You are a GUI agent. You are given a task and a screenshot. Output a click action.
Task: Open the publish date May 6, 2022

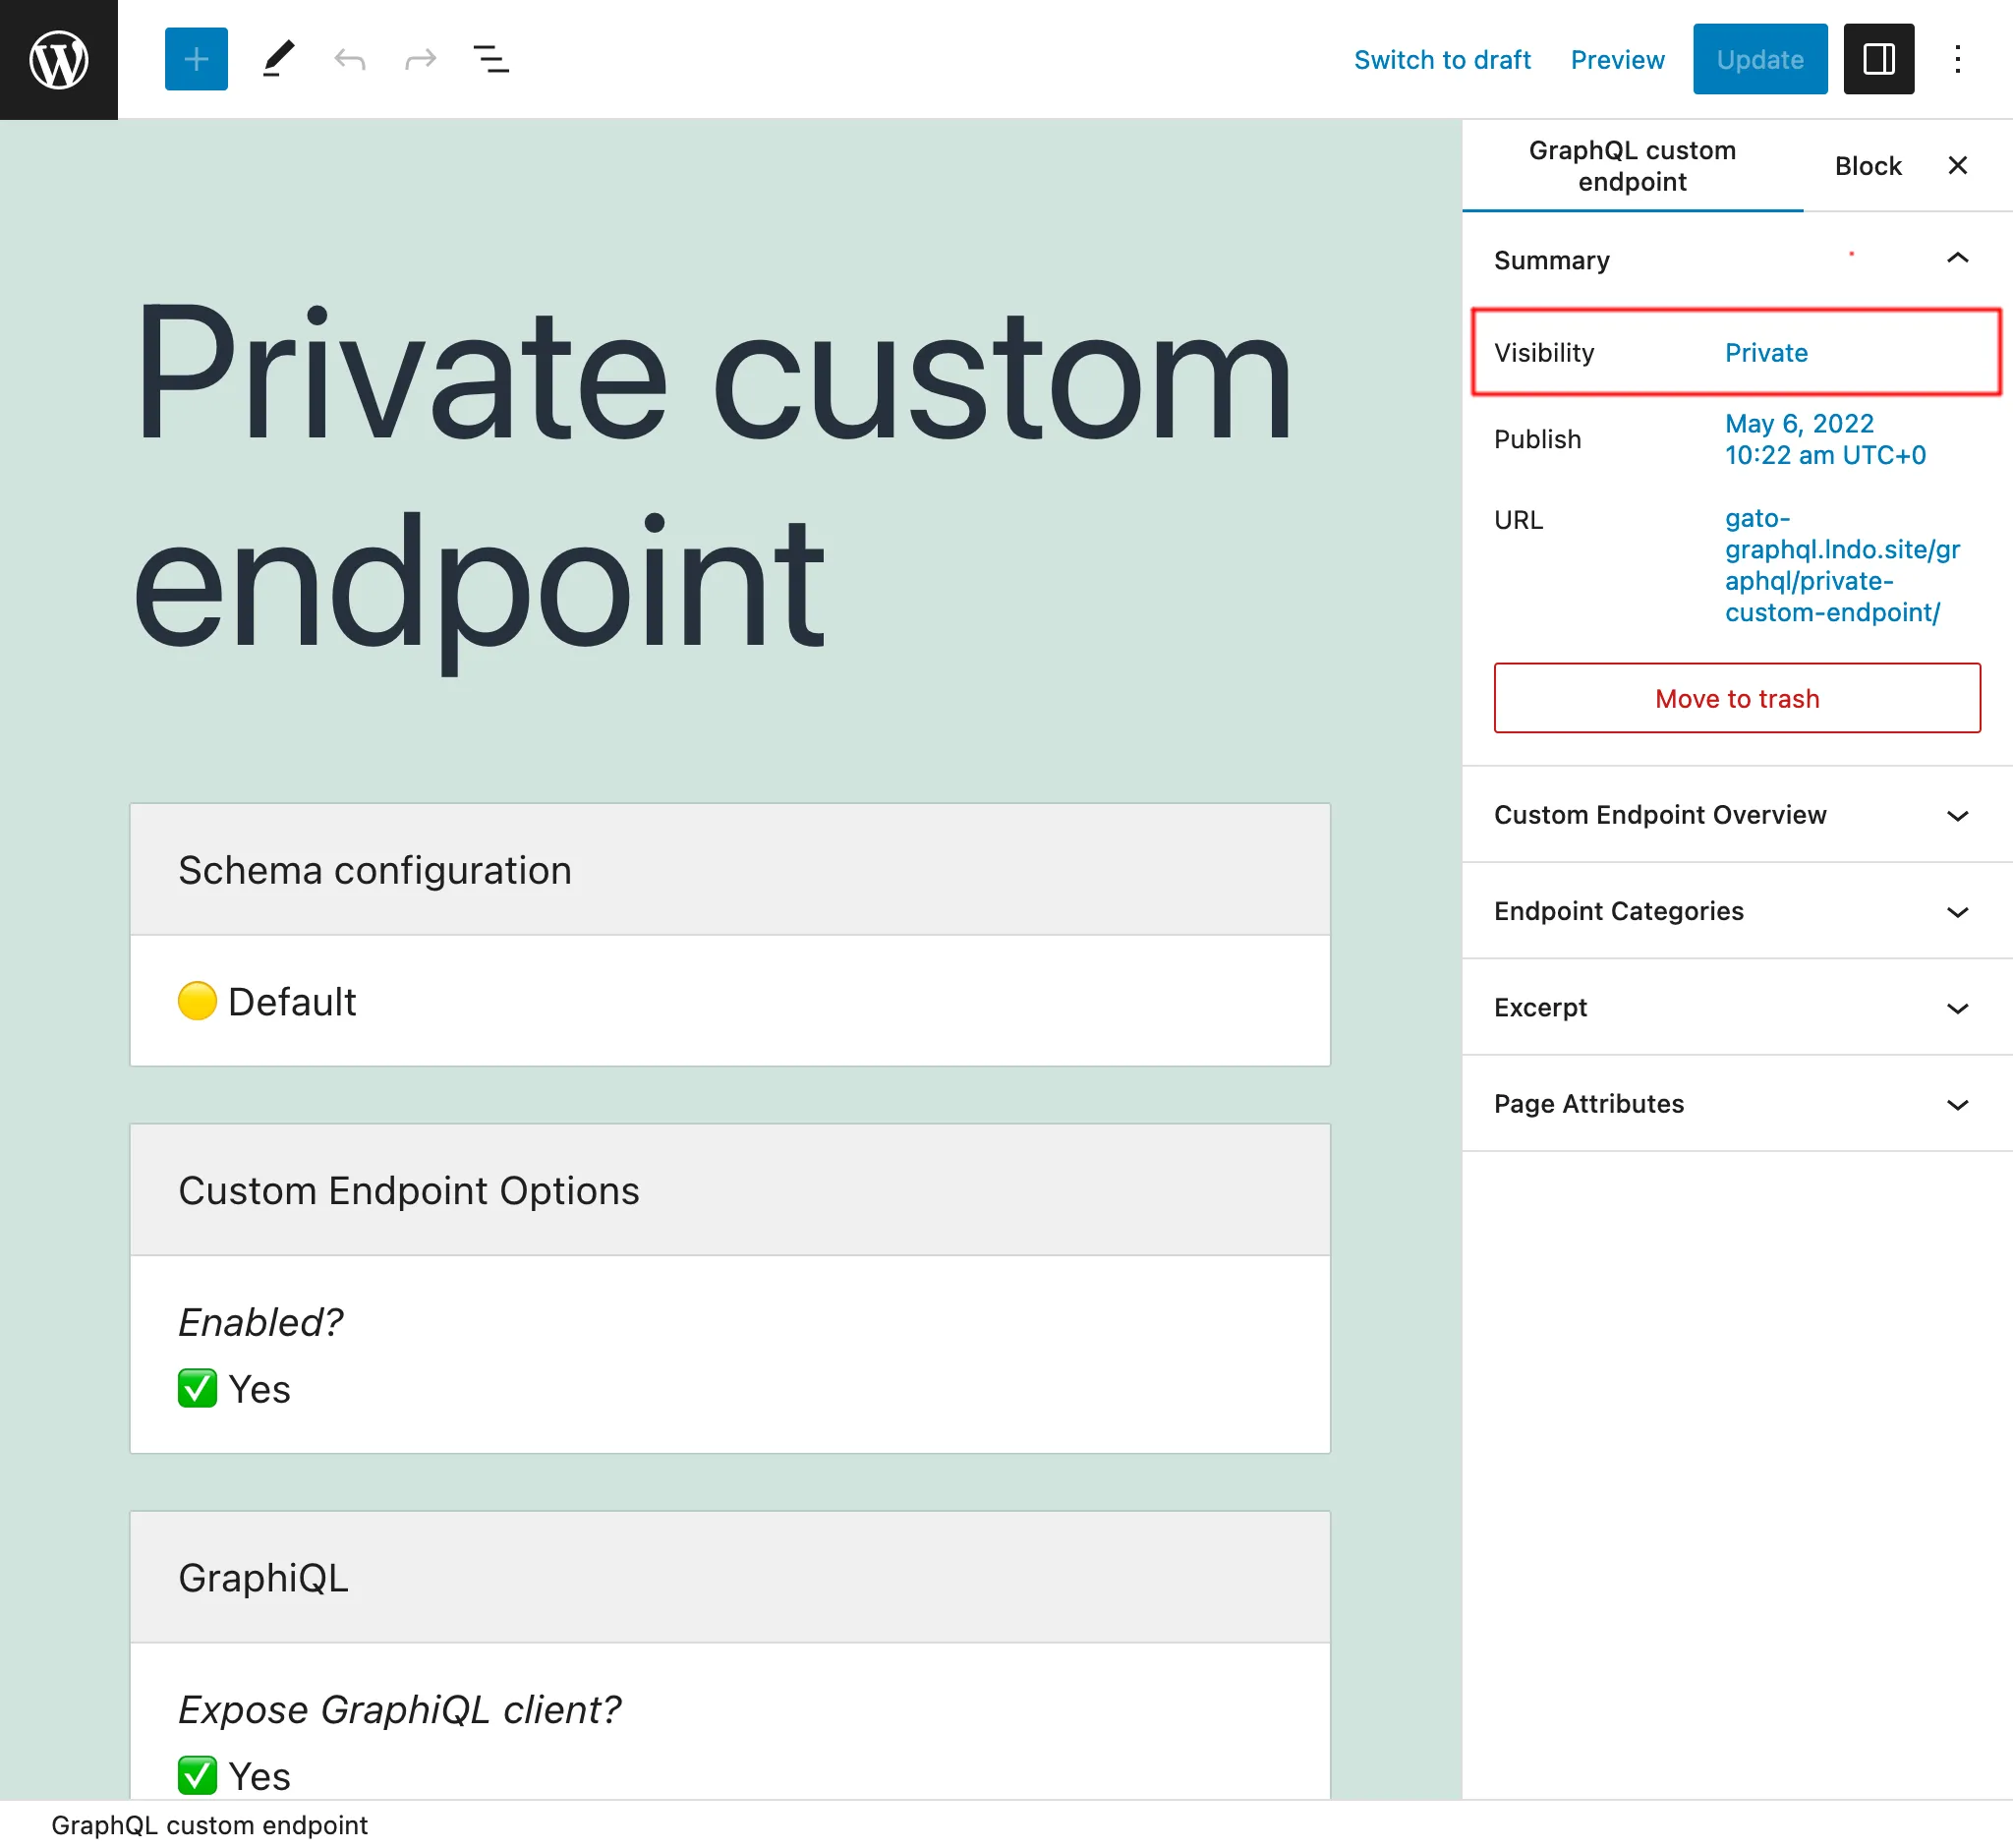pos(1824,439)
